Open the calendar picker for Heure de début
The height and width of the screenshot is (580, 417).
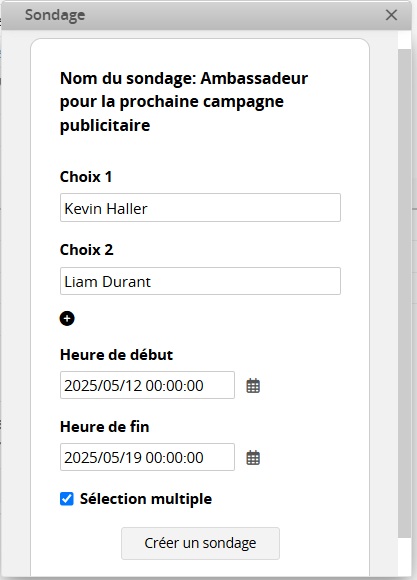[x=253, y=385]
